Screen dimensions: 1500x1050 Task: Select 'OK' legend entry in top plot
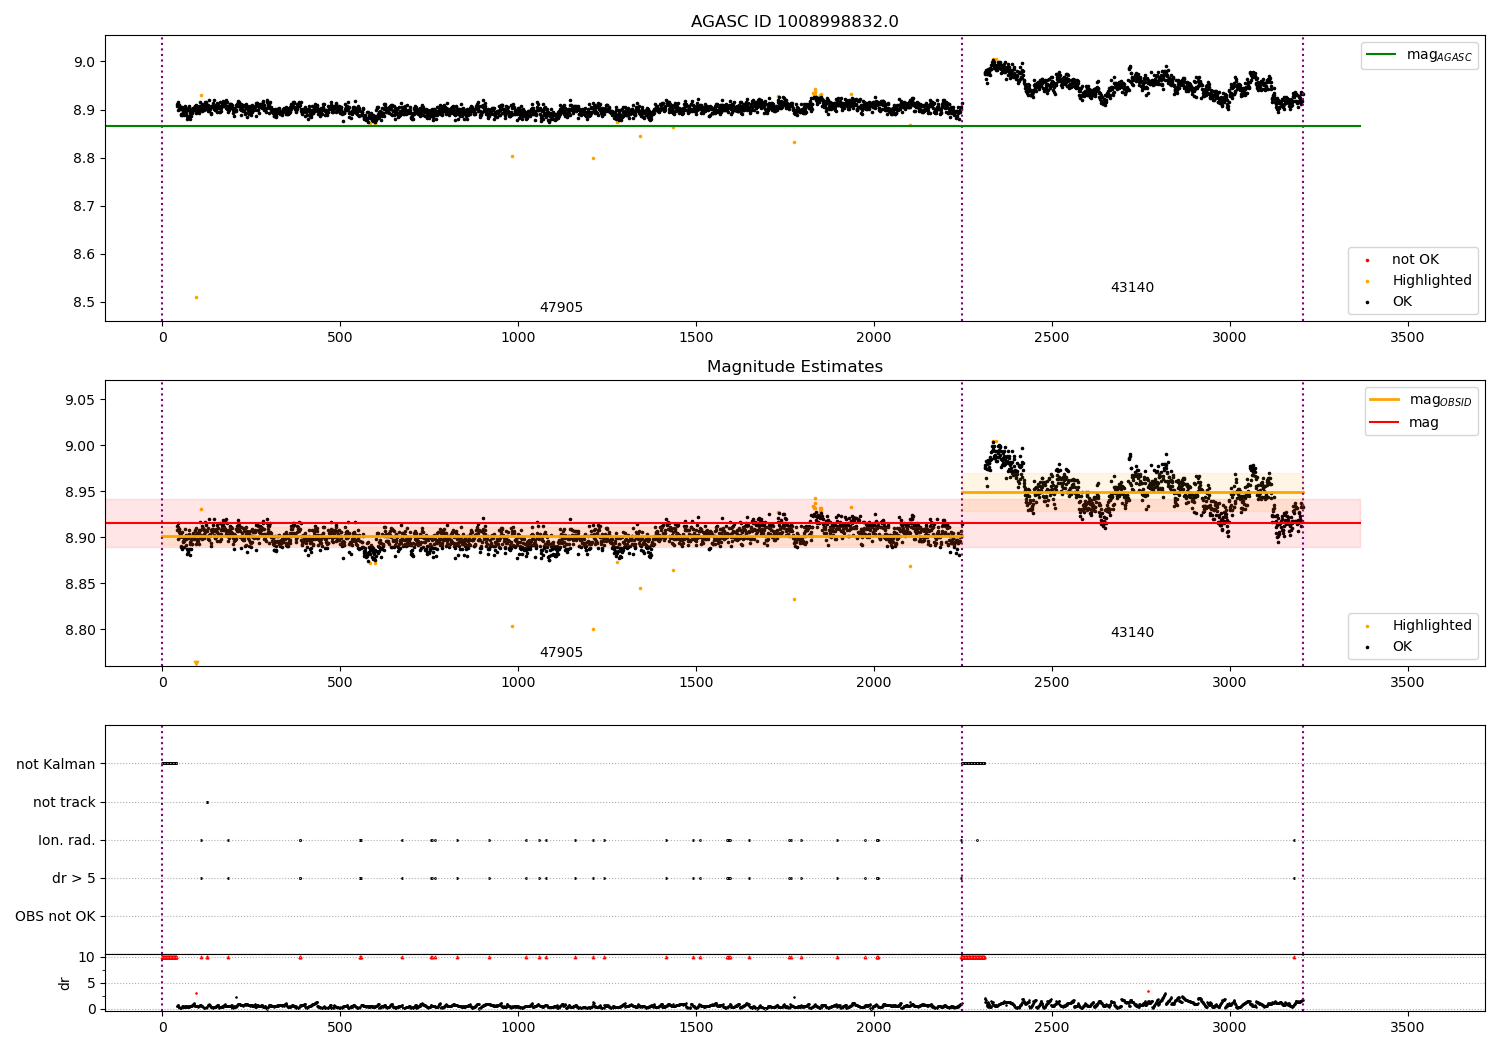point(1401,302)
